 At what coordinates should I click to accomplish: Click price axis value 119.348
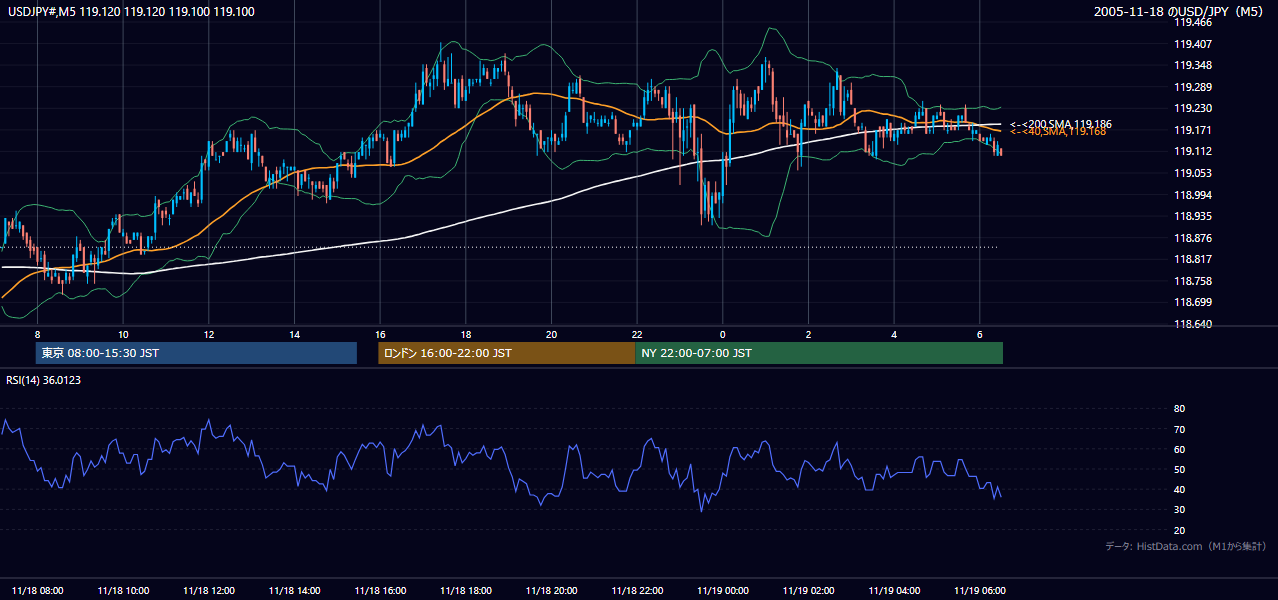tap(1193, 65)
